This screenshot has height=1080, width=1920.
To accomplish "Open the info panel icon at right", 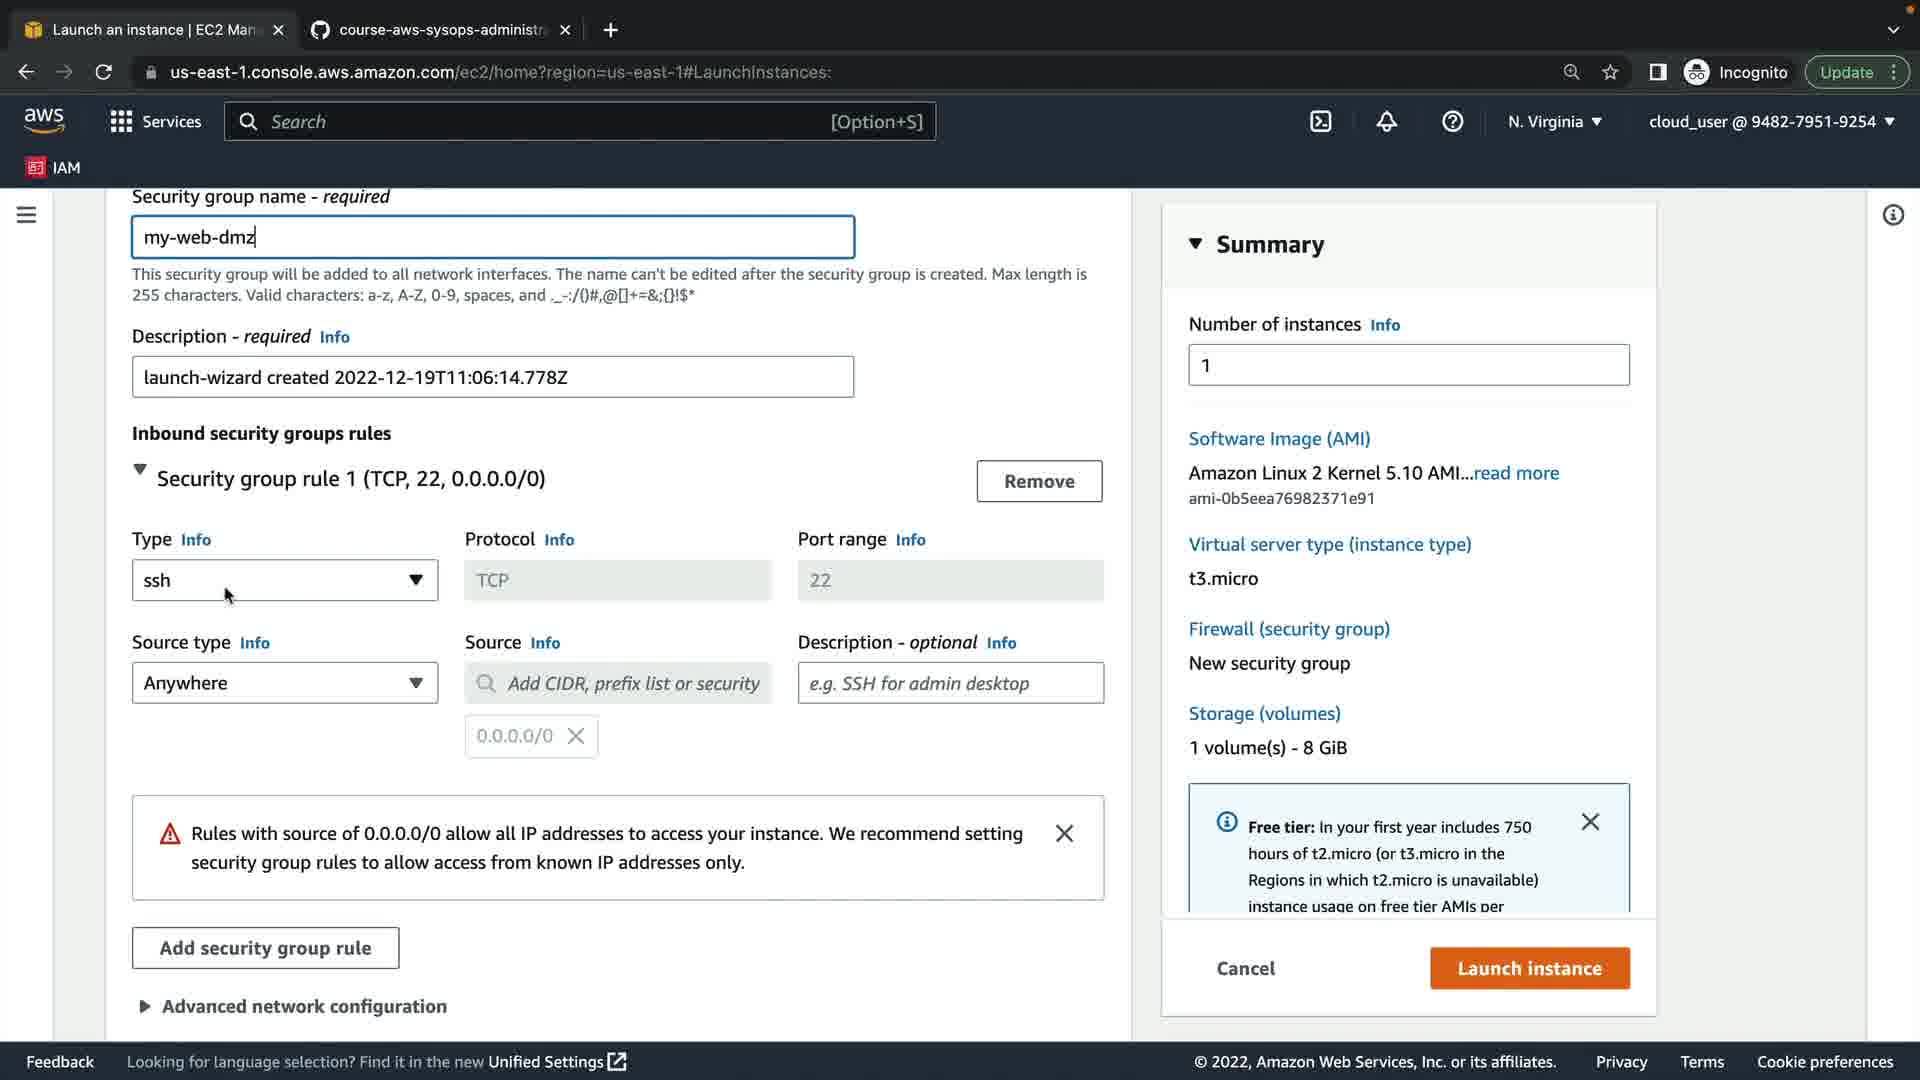I will pos(1892,215).
